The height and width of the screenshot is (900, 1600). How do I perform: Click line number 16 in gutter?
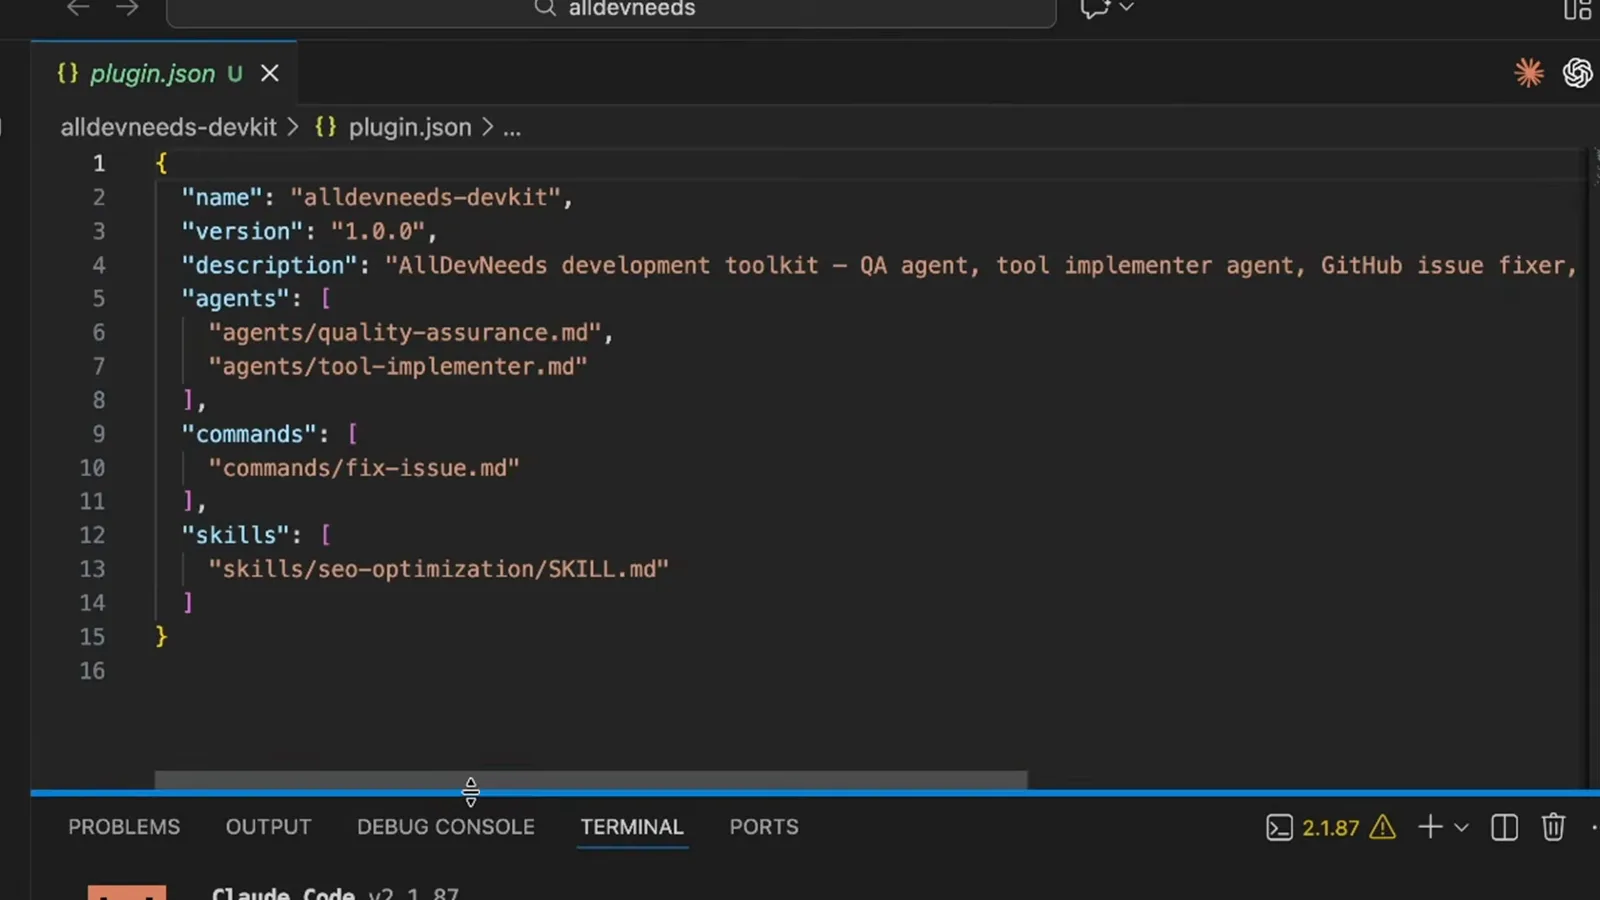[x=92, y=671]
